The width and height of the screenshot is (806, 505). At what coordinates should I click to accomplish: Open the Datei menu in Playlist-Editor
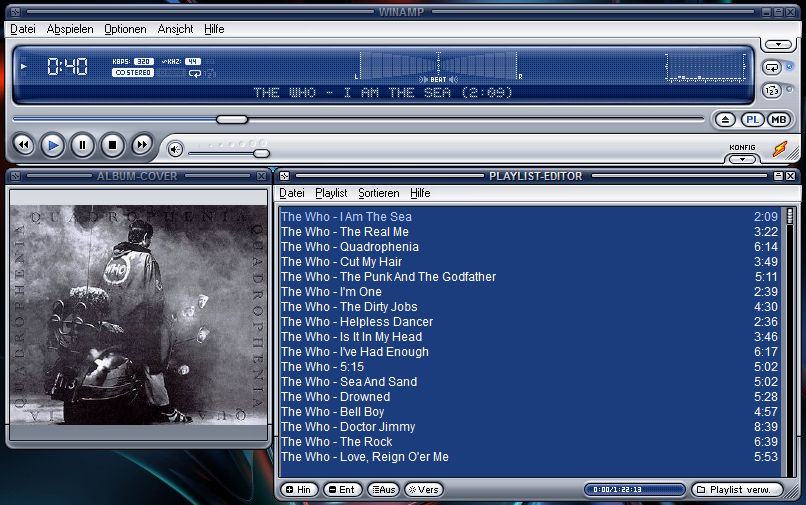292,193
